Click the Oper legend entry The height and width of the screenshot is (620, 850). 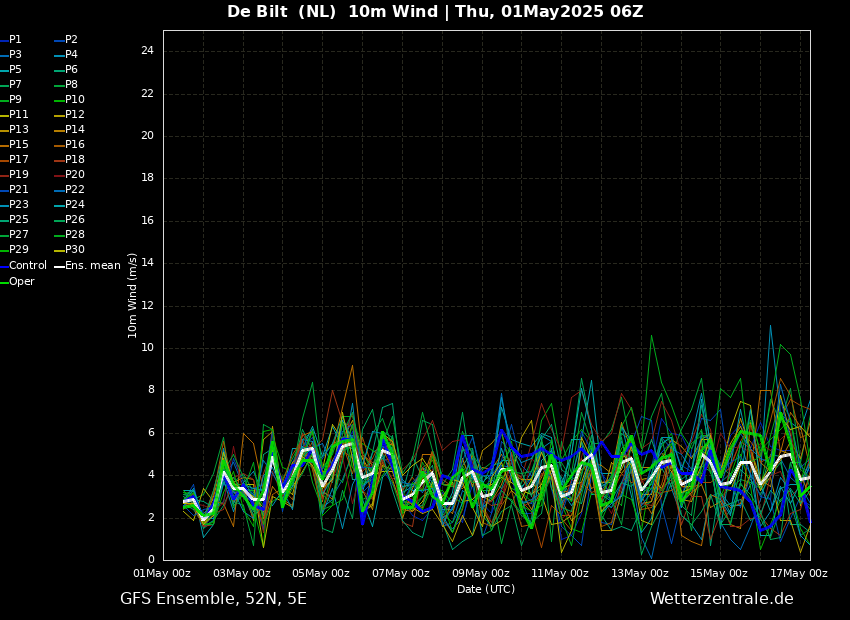pyautogui.click(x=22, y=282)
